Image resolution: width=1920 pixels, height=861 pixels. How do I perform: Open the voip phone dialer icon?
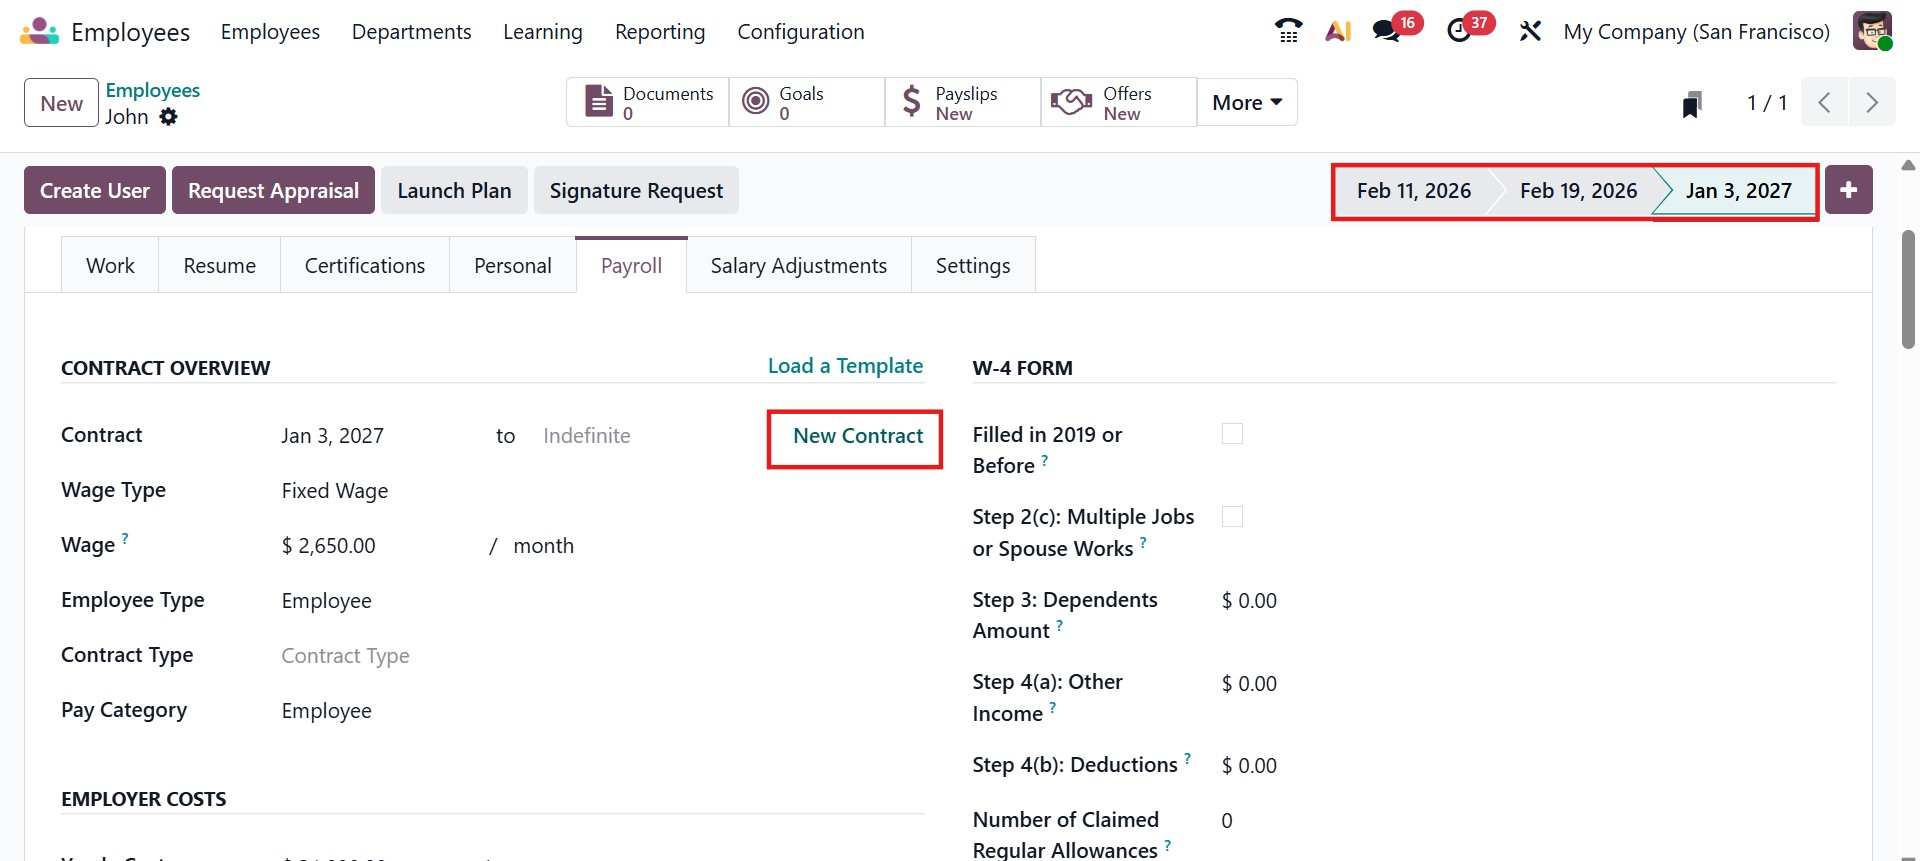point(1289,31)
